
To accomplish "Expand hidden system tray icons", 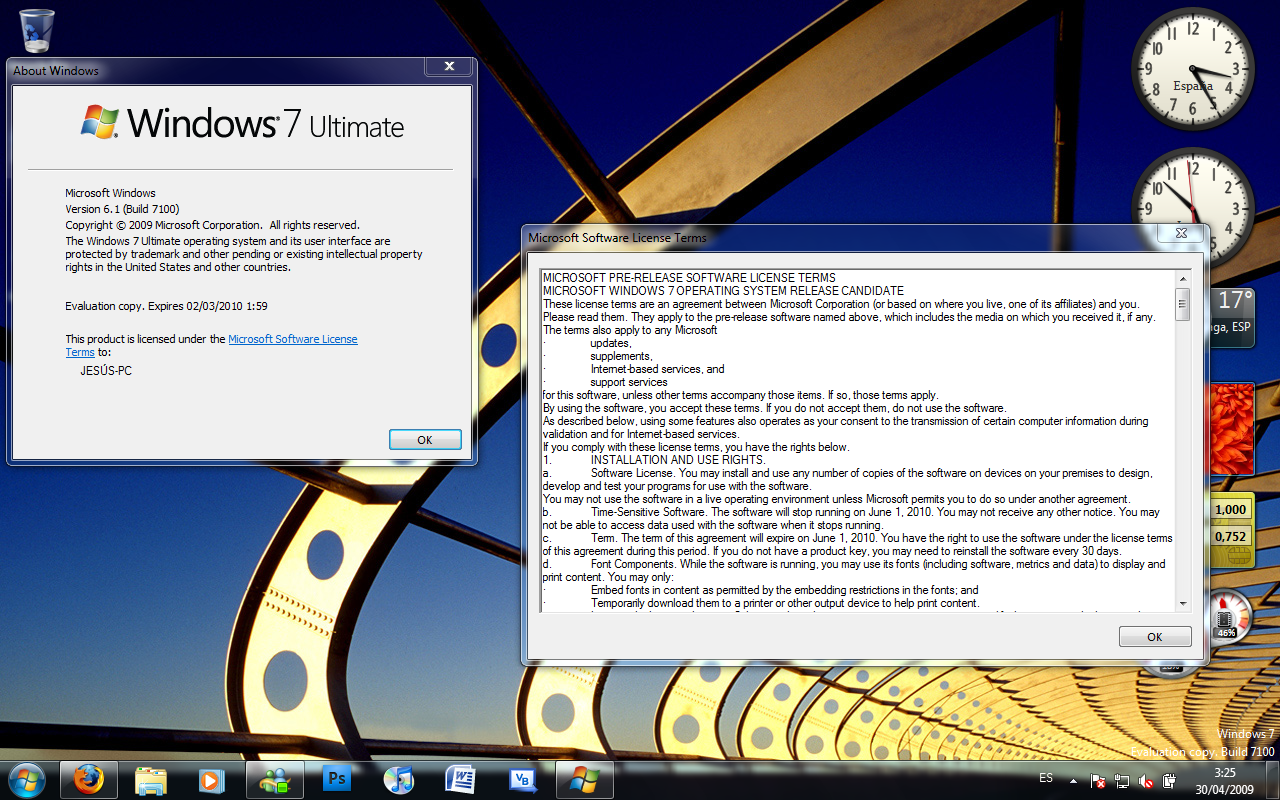I will [1073, 781].
